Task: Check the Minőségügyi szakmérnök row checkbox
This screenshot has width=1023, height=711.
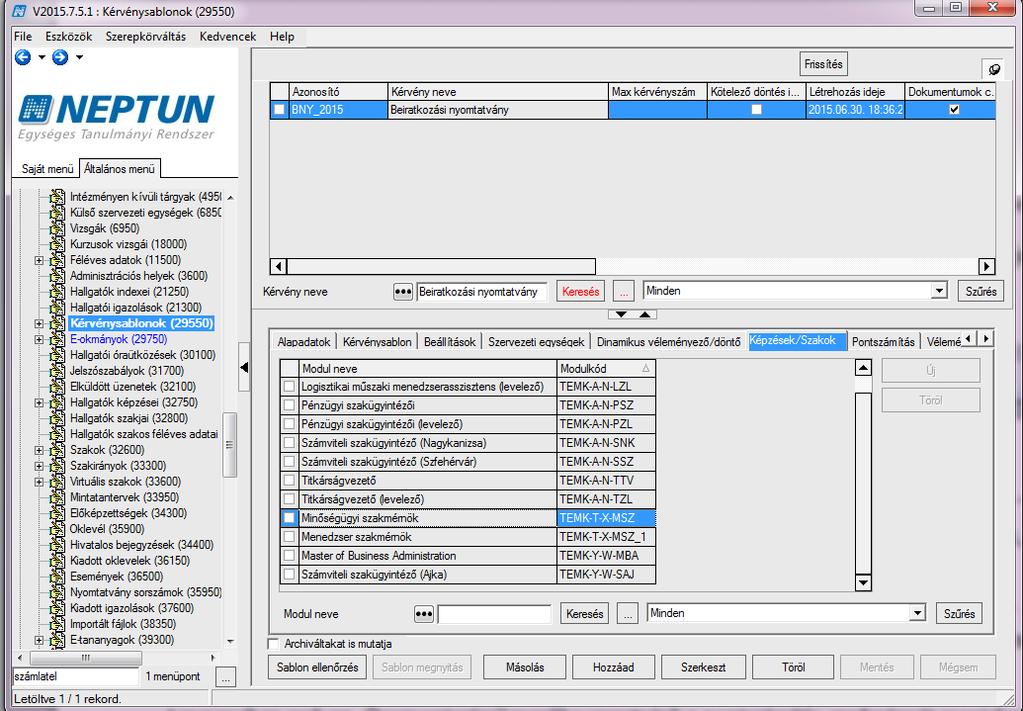Action: click(289, 518)
